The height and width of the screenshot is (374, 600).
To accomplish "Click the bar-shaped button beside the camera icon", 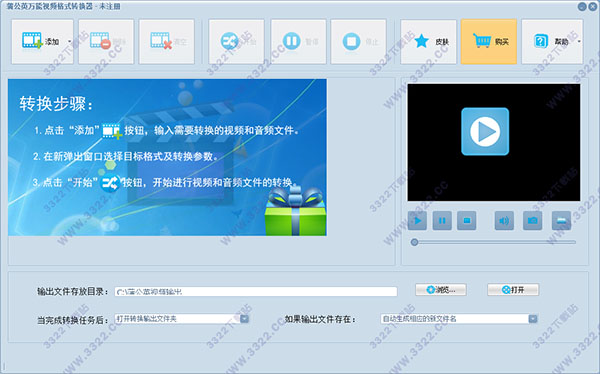I will click(x=561, y=220).
